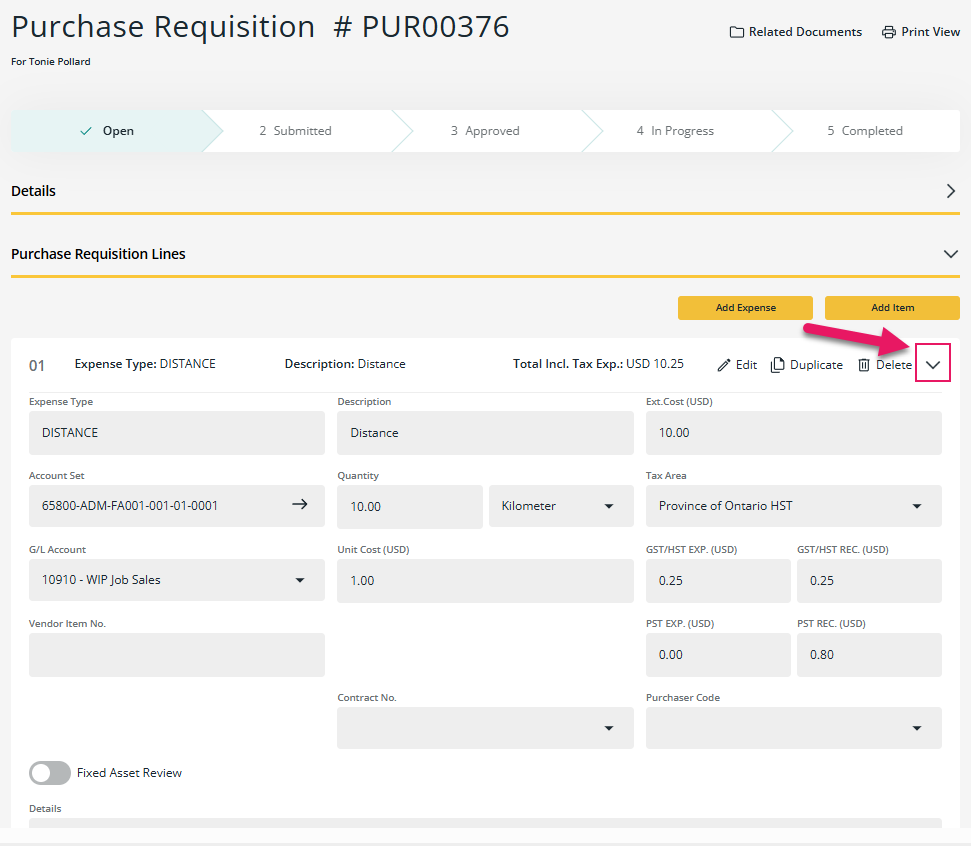
Task: Open the Contract No. dropdown
Action: pos(485,728)
